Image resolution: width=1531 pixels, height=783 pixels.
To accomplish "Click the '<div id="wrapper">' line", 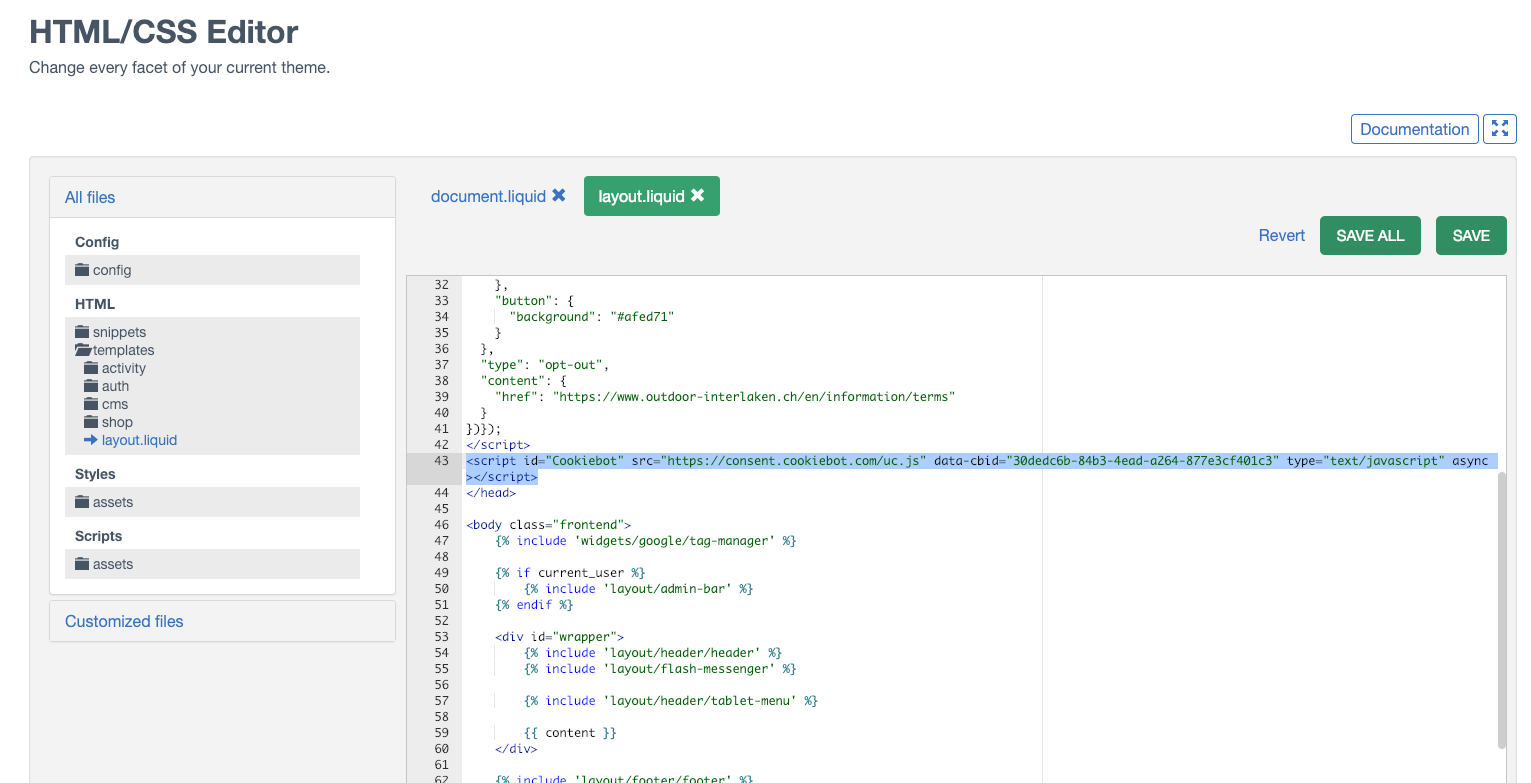I will (x=559, y=637).
